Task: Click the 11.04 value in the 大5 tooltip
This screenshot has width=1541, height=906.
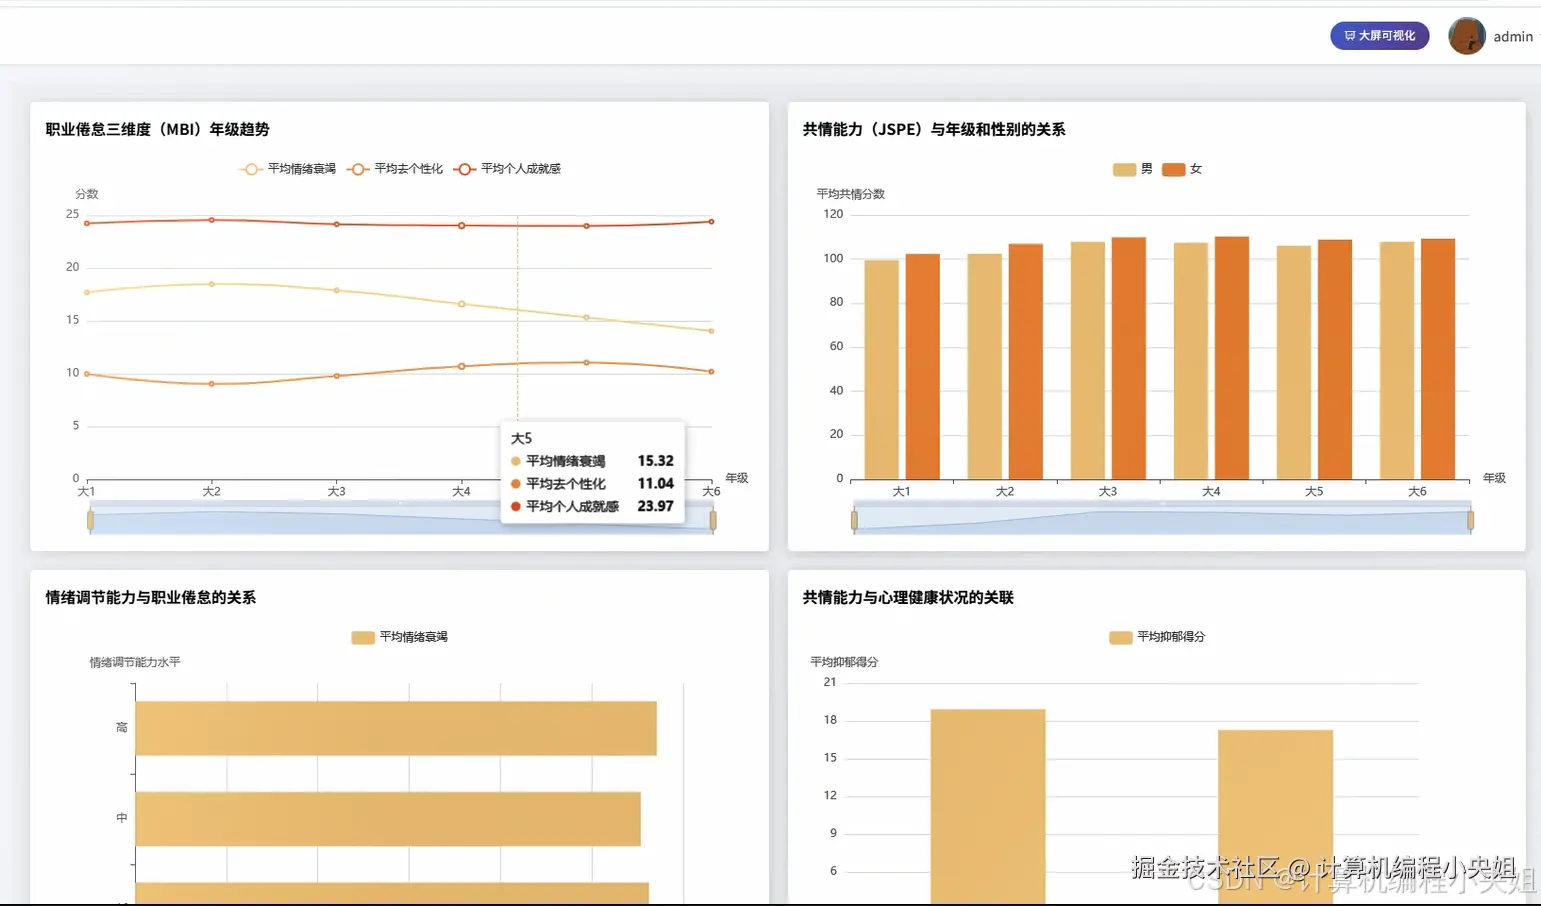Action: click(x=656, y=484)
